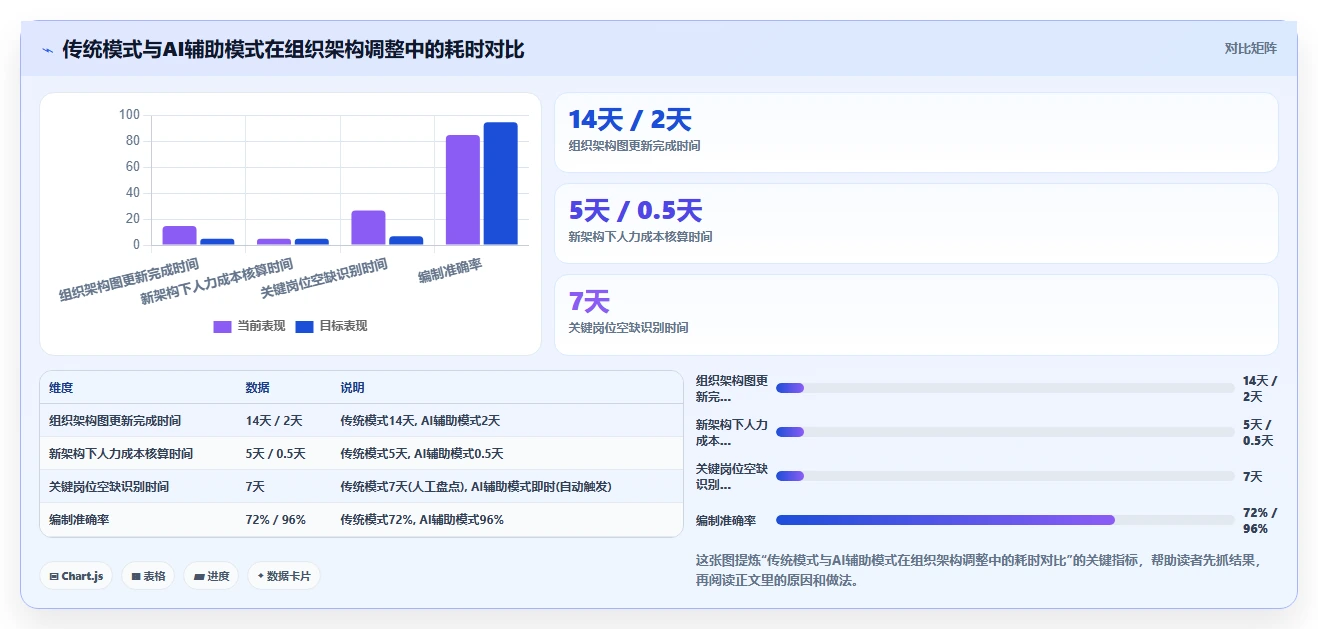Open the Chart.js chip
Screen dimensions: 1318x629
[77, 576]
